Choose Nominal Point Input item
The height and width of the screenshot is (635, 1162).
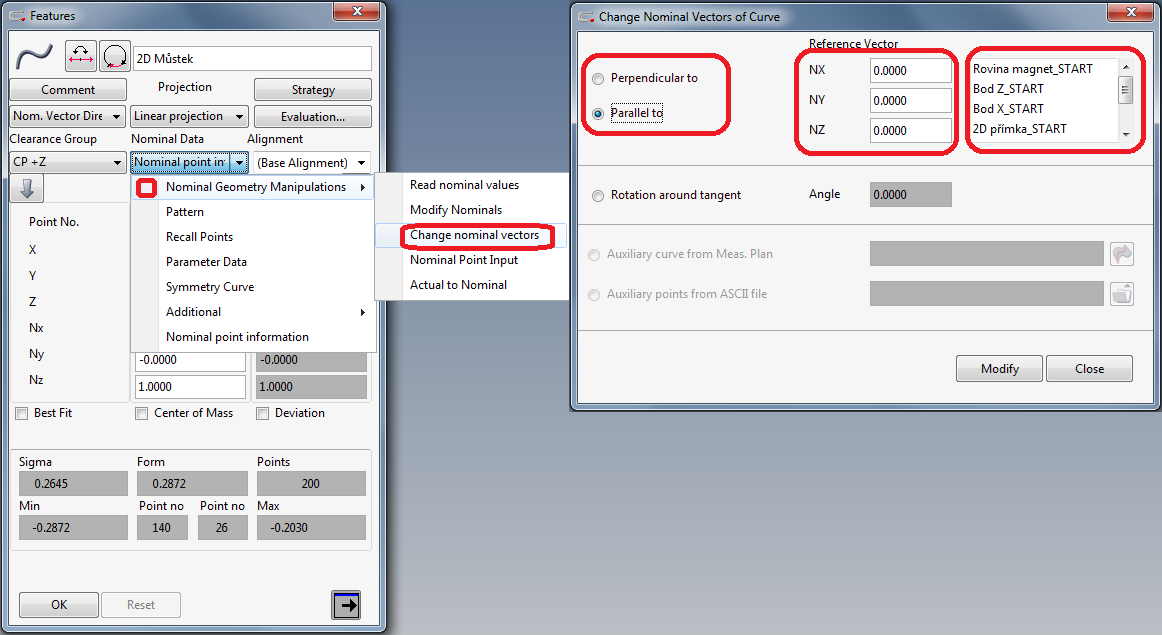(x=464, y=260)
